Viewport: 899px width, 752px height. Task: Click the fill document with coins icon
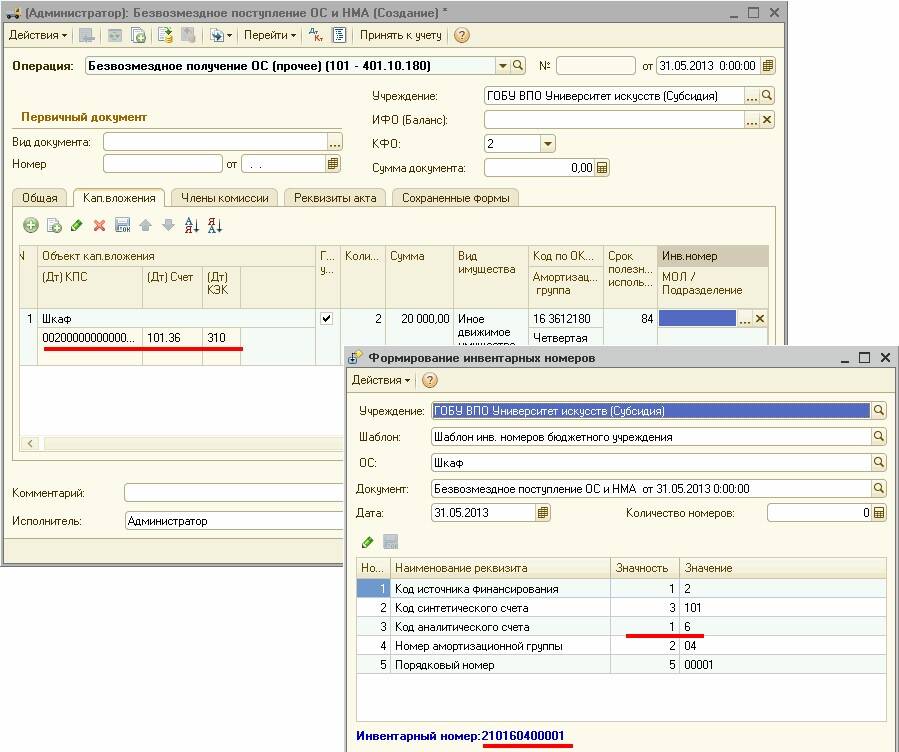click(x=165, y=35)
